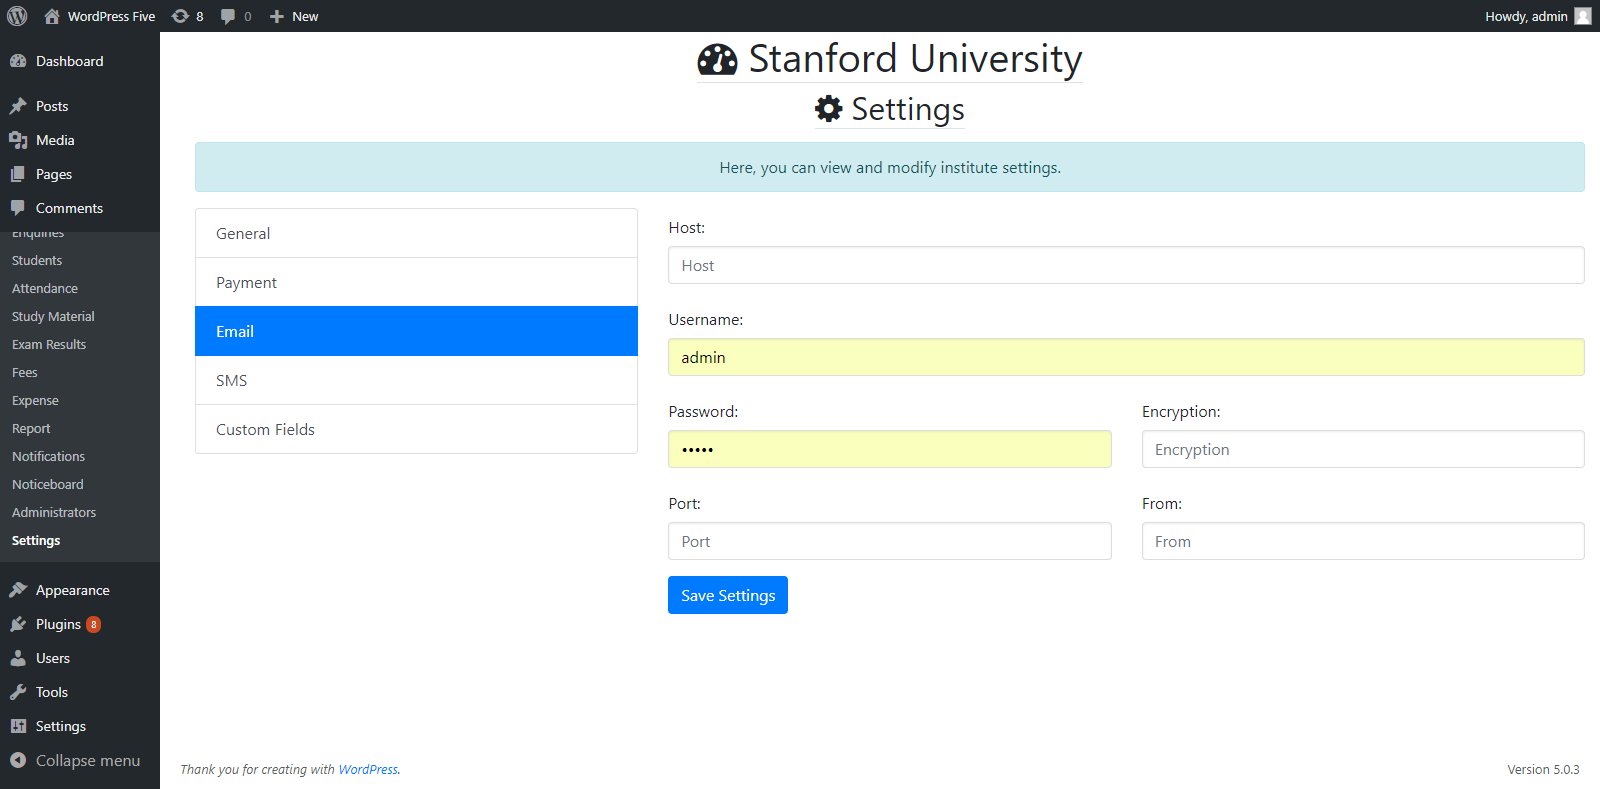This screenshot has height=789, width=1600.
Task: Select the General settings tab
Action: pos(416,233)
